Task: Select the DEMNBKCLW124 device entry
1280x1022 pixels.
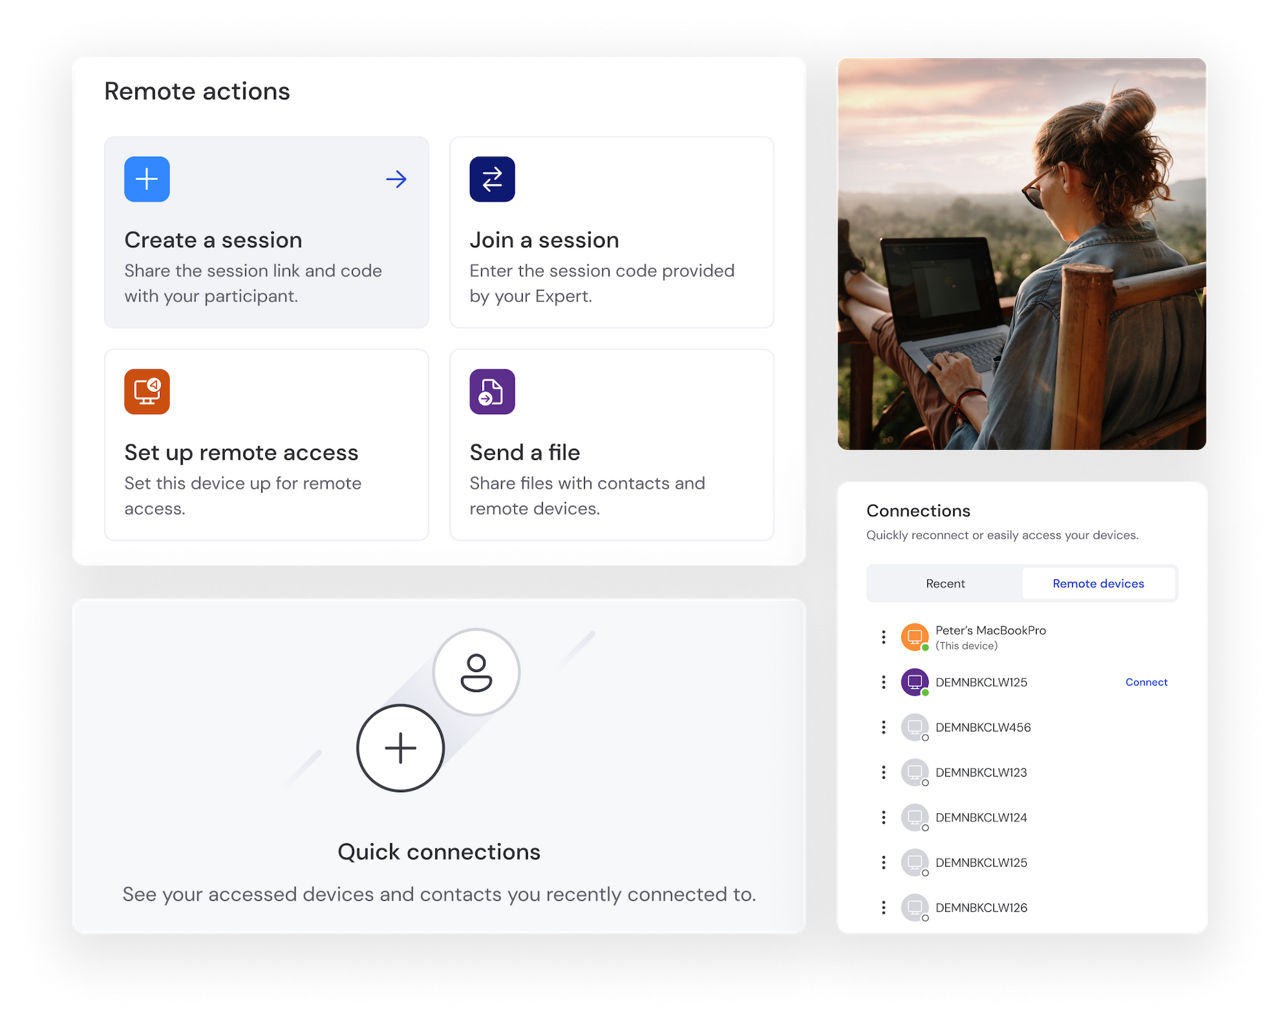Action: [980, 818]
